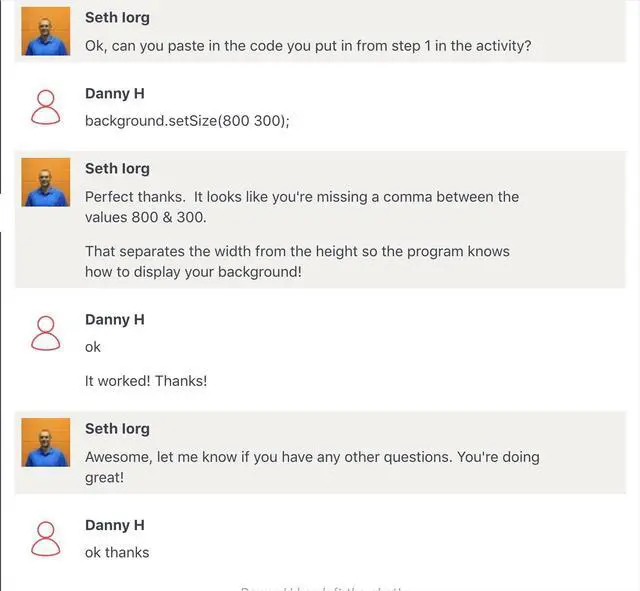Click the Danny H name above 'ok thanks'

[115, 525]
